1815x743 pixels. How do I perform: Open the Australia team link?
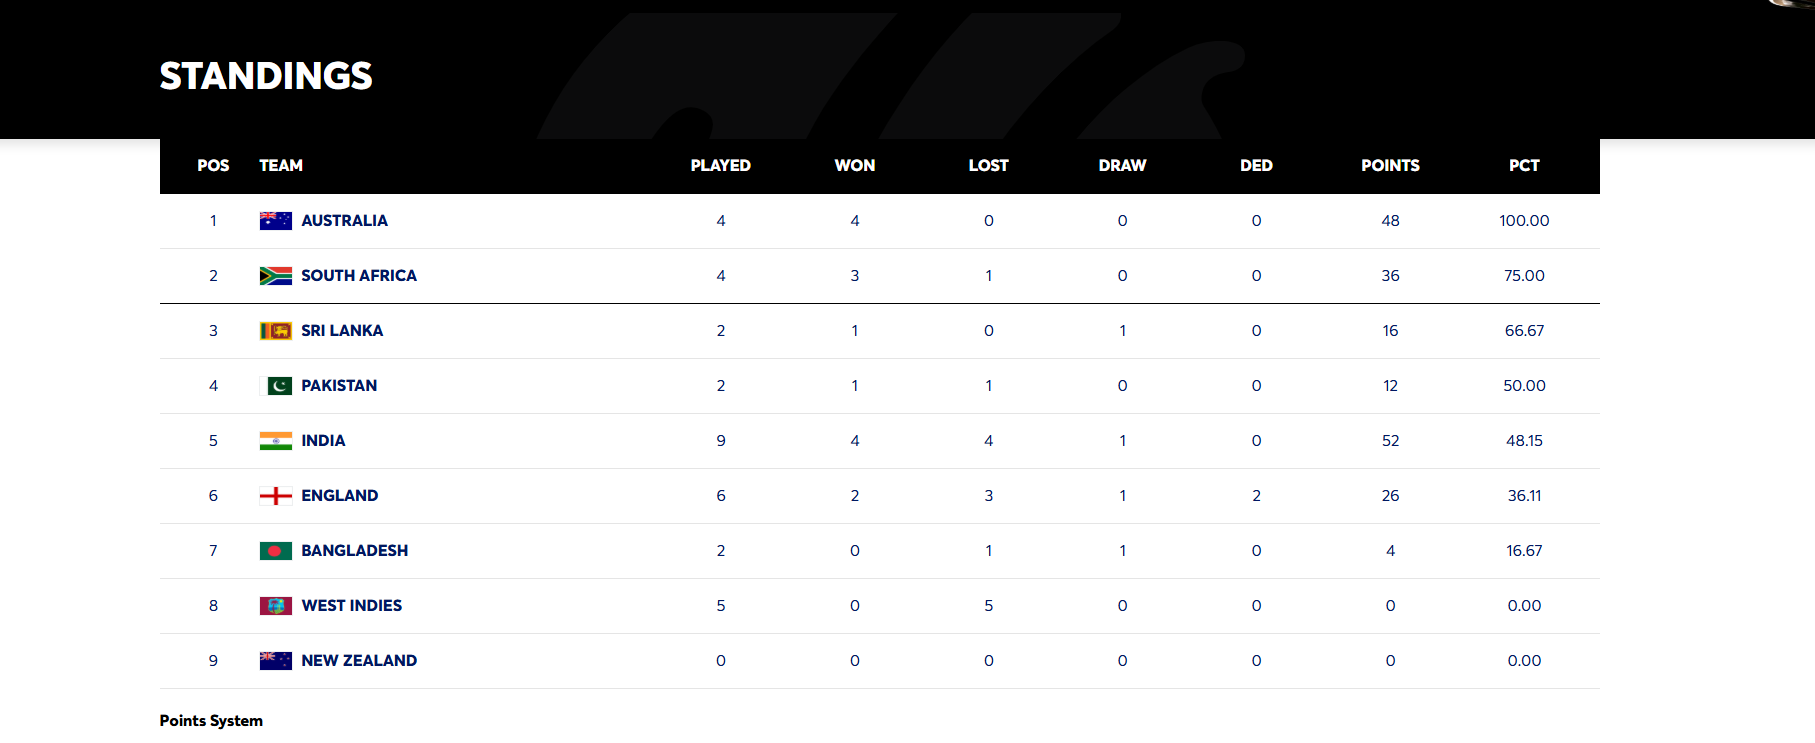pyautogui.click(x=344, y=221)
